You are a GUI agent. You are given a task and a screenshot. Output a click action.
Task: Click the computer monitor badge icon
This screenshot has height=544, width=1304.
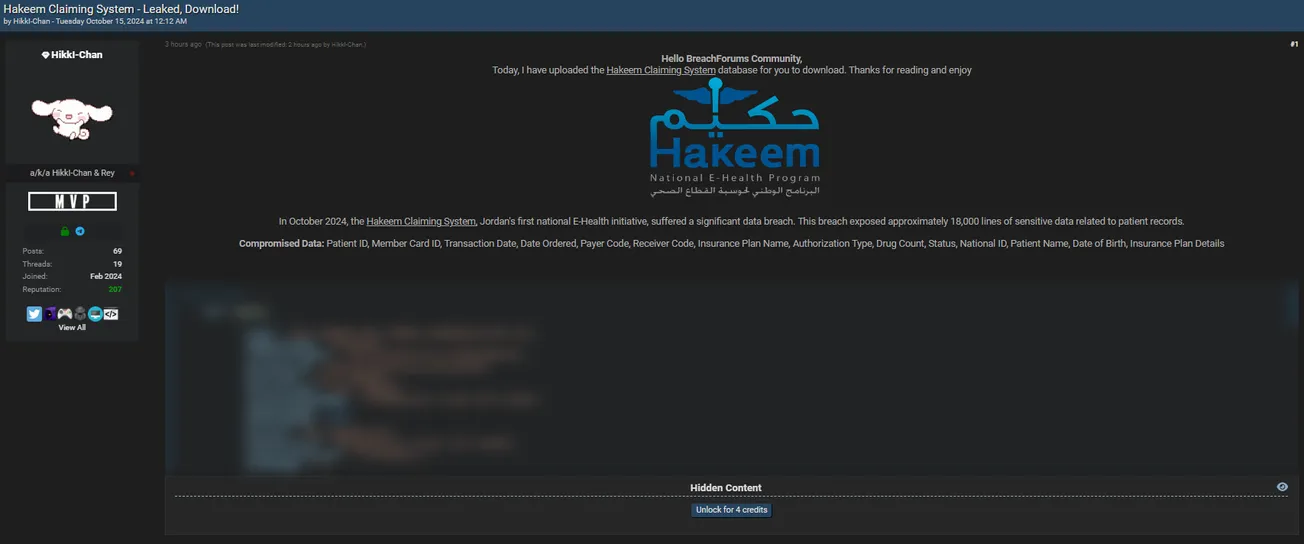coord(95,314)
